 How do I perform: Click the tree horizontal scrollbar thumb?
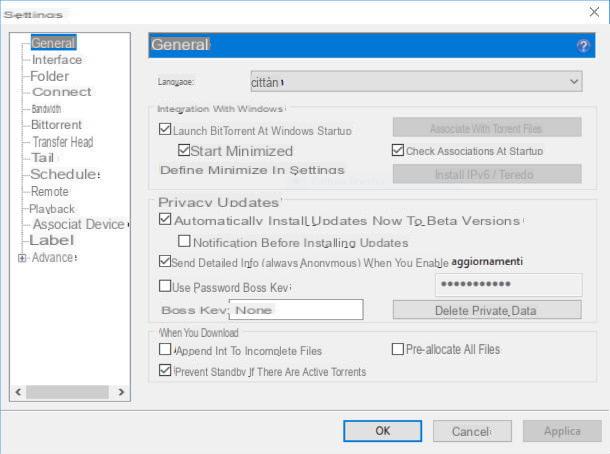[x=67, y=392]
